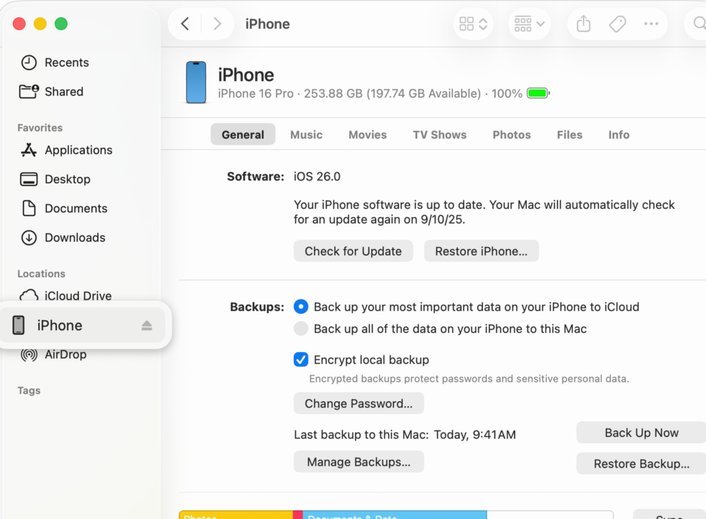Image resolution: width=706 pixels, height=519 pixels.
Task: Click yellow Photos storage bar segment
Action: tap(236, 515)
